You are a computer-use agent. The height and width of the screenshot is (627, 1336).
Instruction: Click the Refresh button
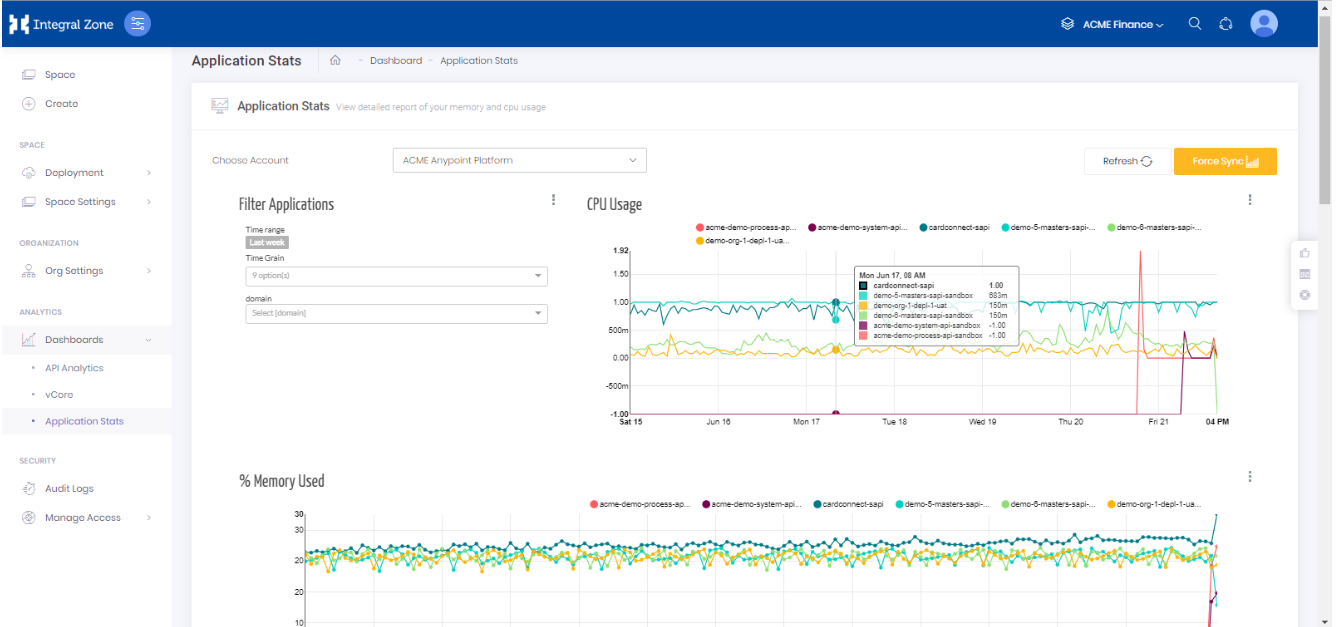[x=1127, y=161]
